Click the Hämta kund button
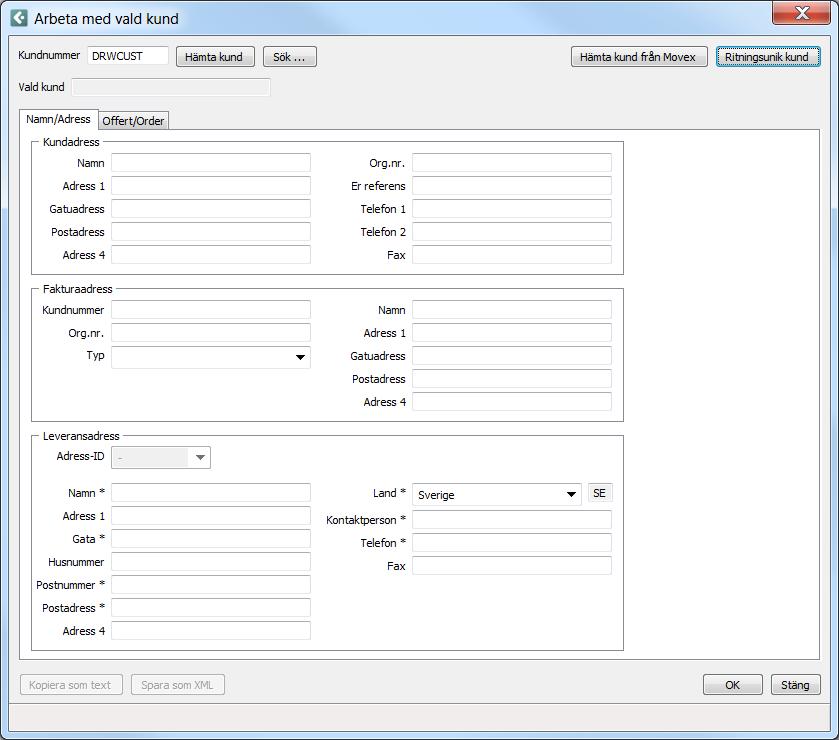 coord(215,57)
